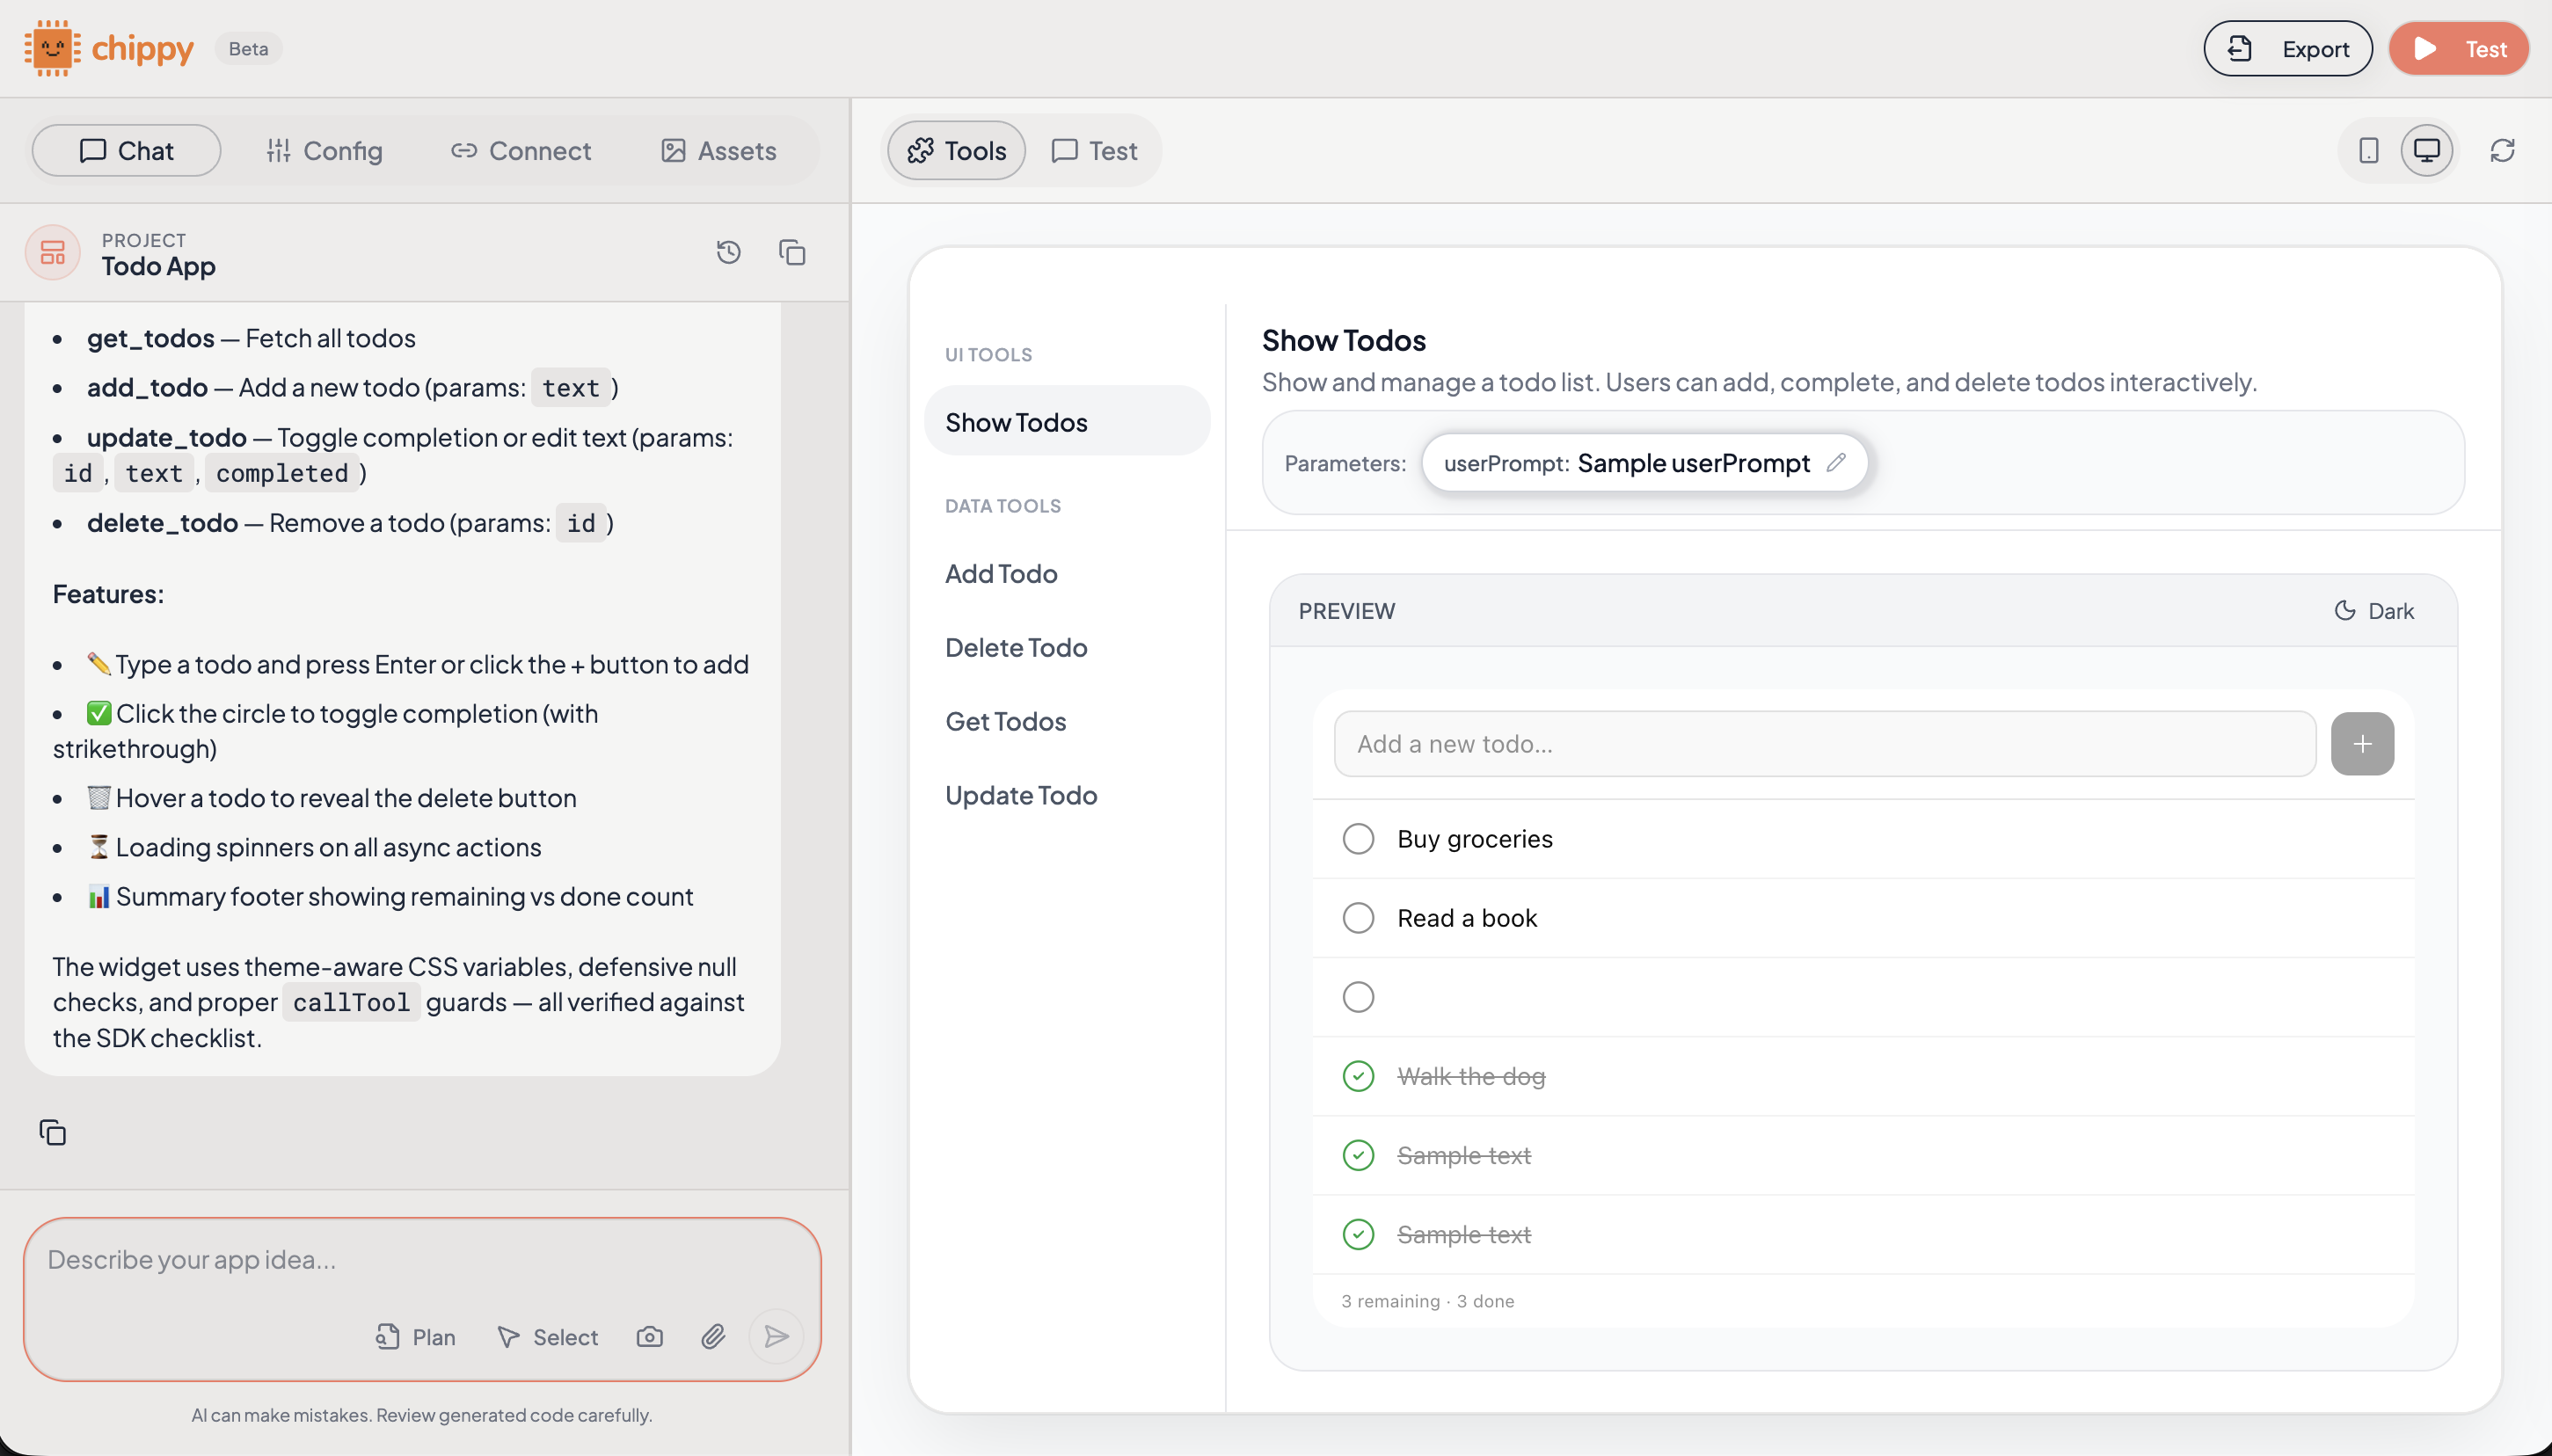Select the Test tab next to Tools
The height and width of the screenshot is (1456, 2552).
pyautogui.click(x=1095, y=150)
